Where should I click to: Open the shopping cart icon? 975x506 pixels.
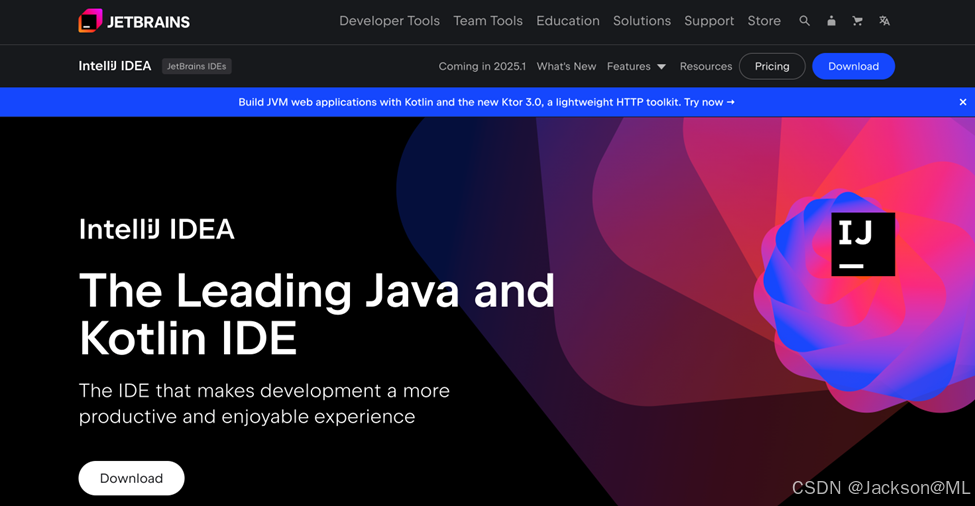pos(857,21)
